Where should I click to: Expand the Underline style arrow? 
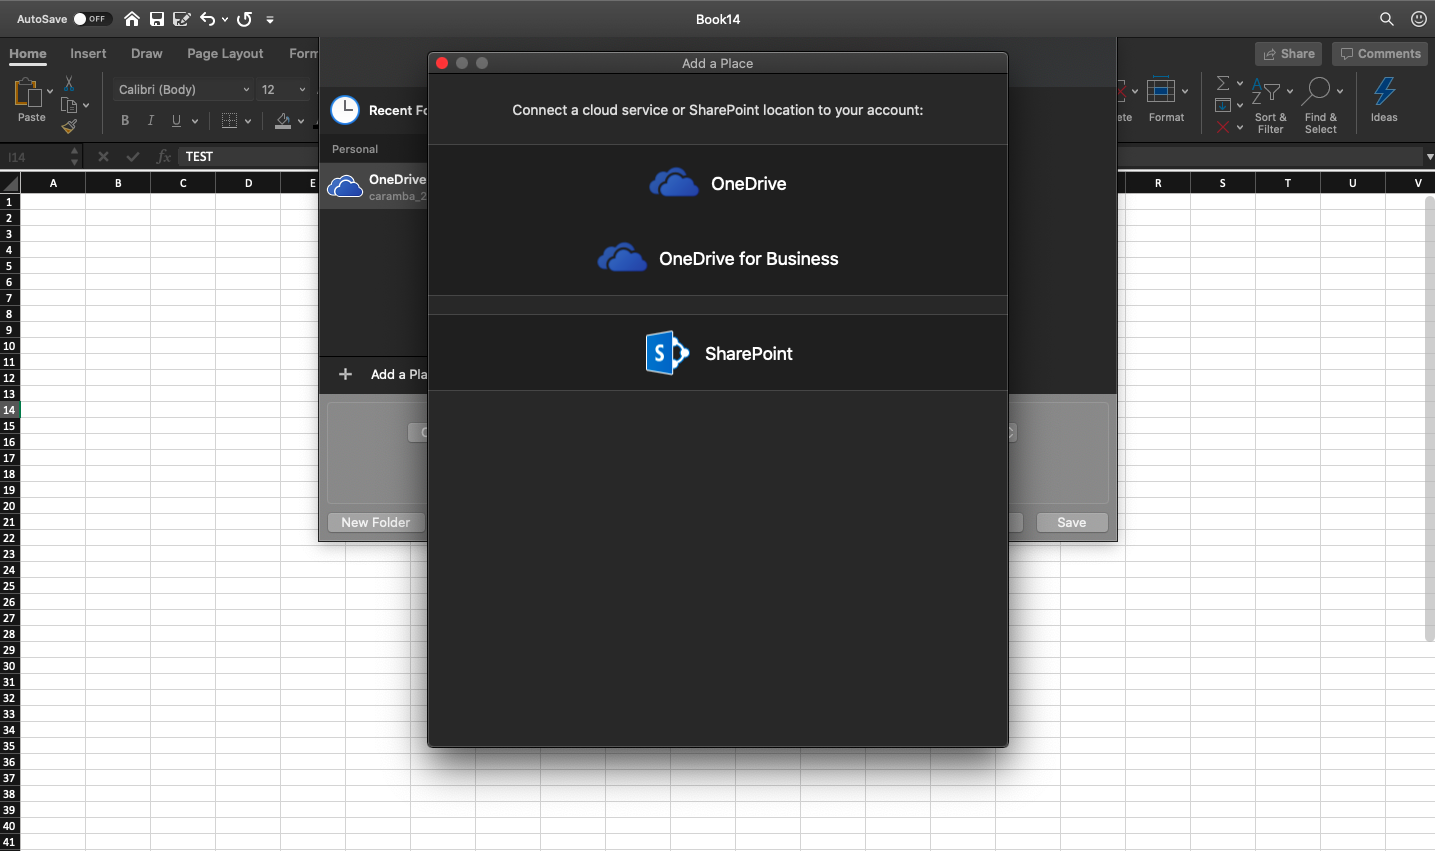195,121
